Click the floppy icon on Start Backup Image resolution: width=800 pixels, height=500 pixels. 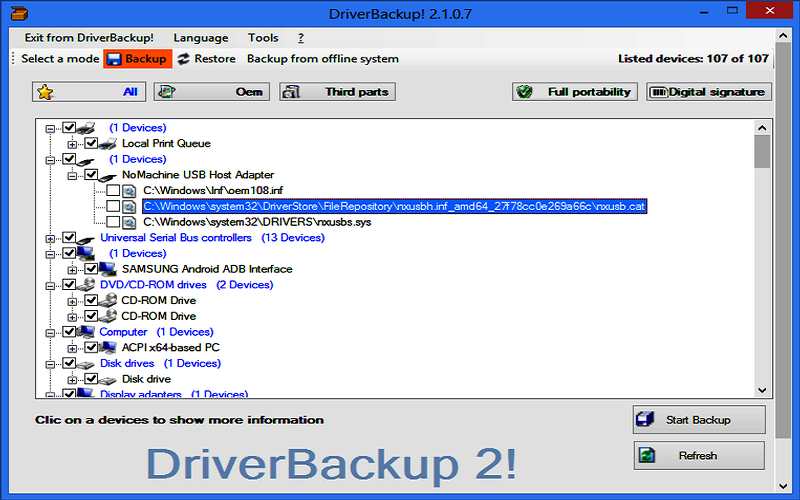645,419
